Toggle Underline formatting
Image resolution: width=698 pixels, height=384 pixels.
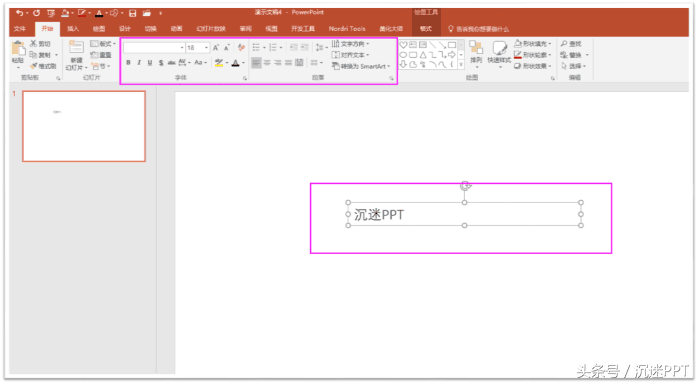click(x=150, y=63)
